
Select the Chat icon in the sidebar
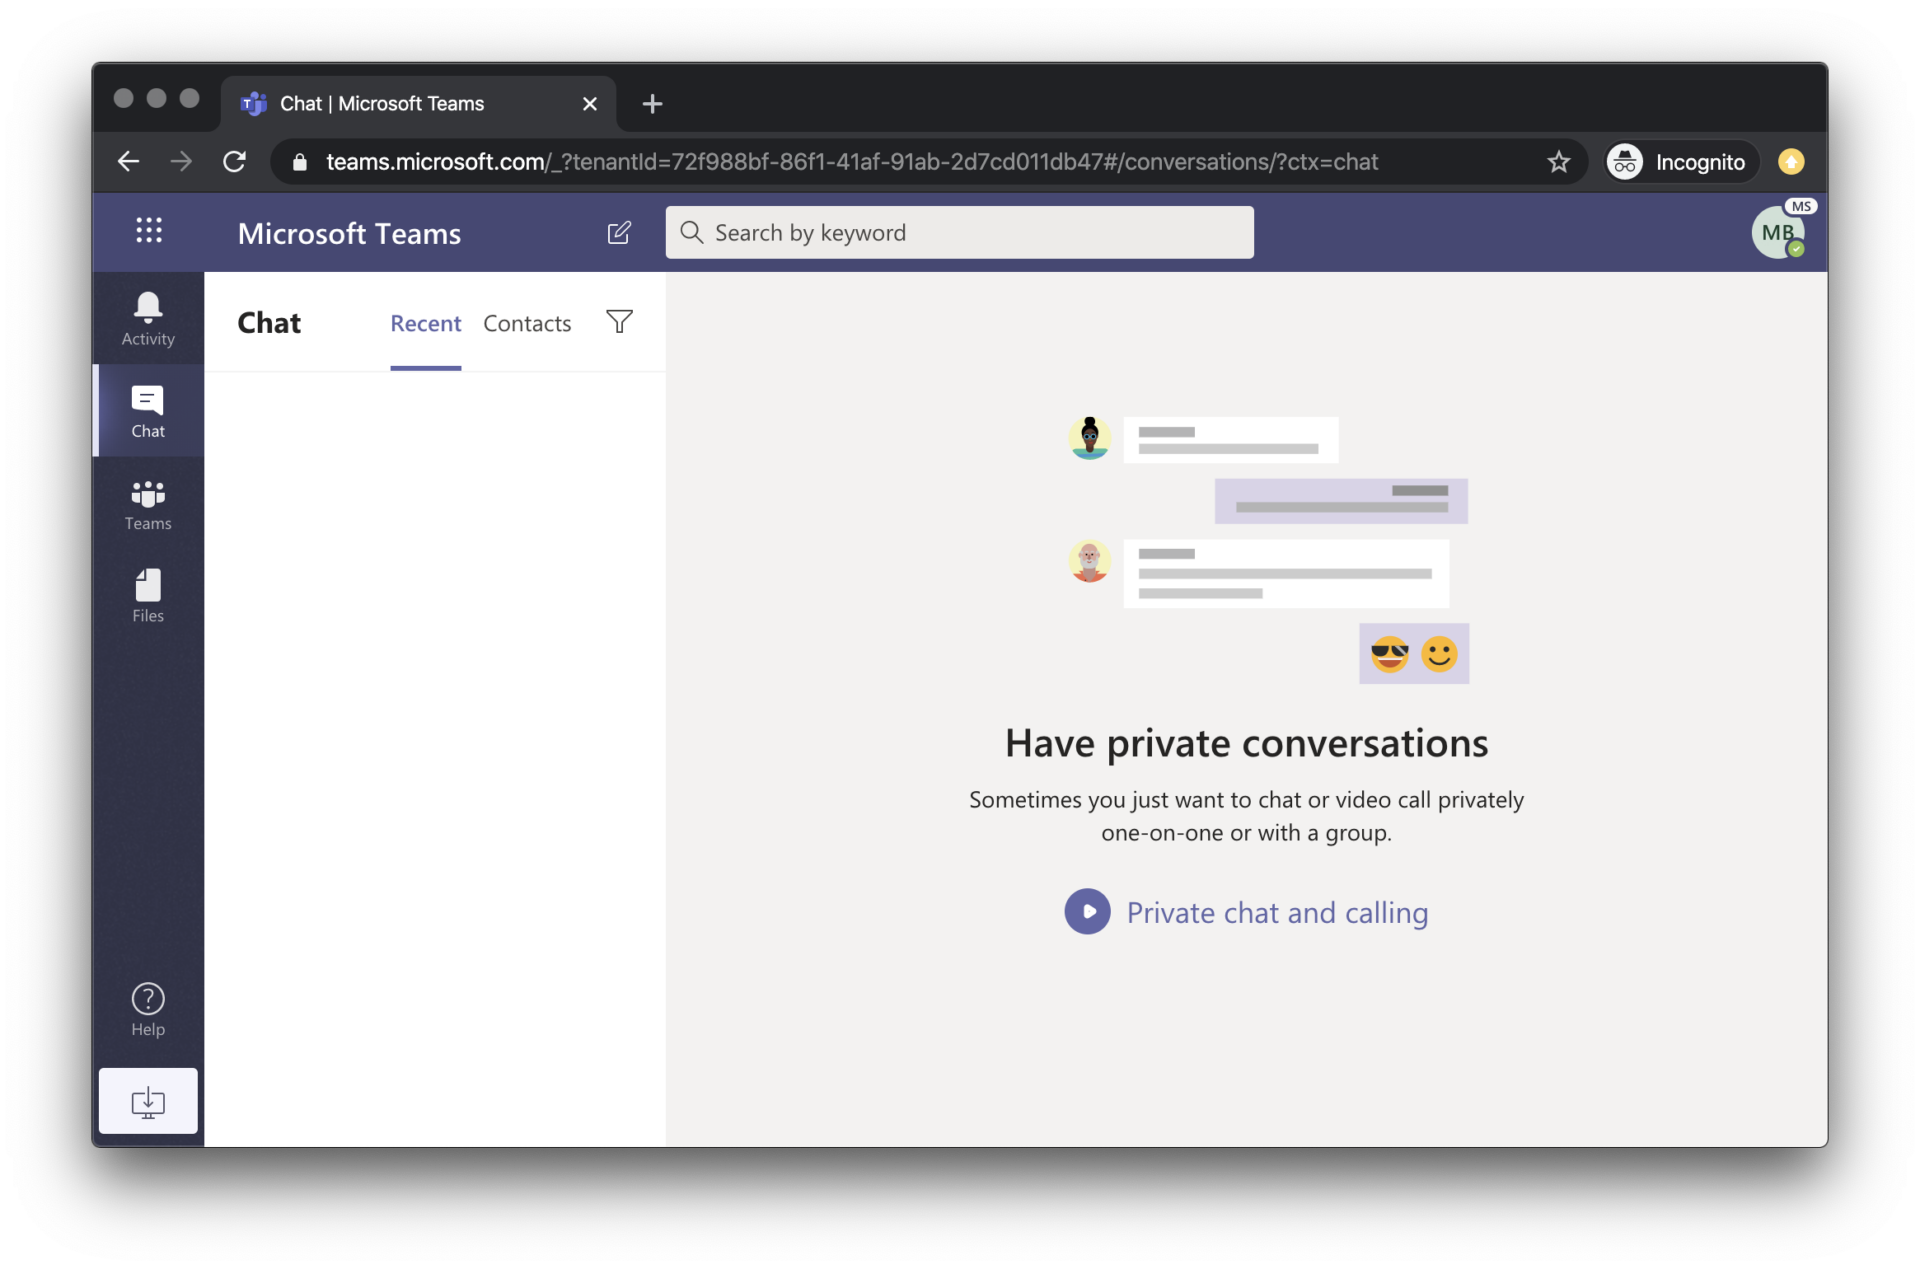coord(148,411)
